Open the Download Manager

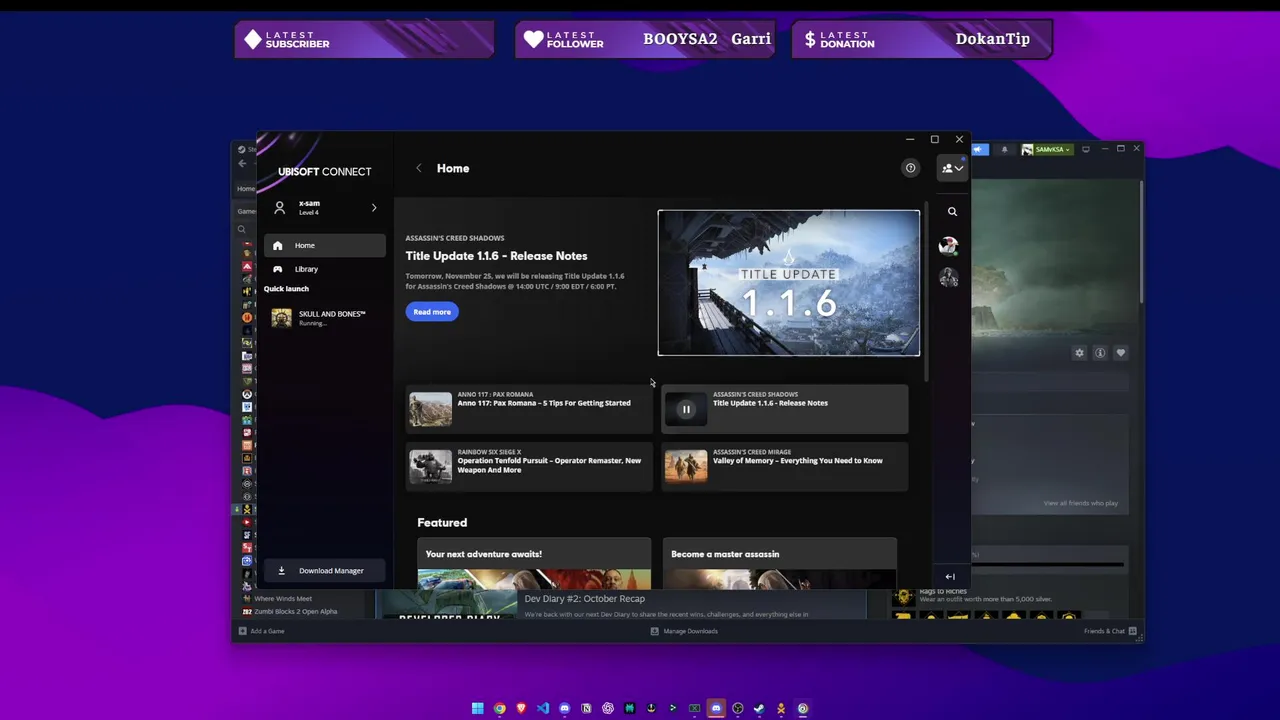pos(324,571)
